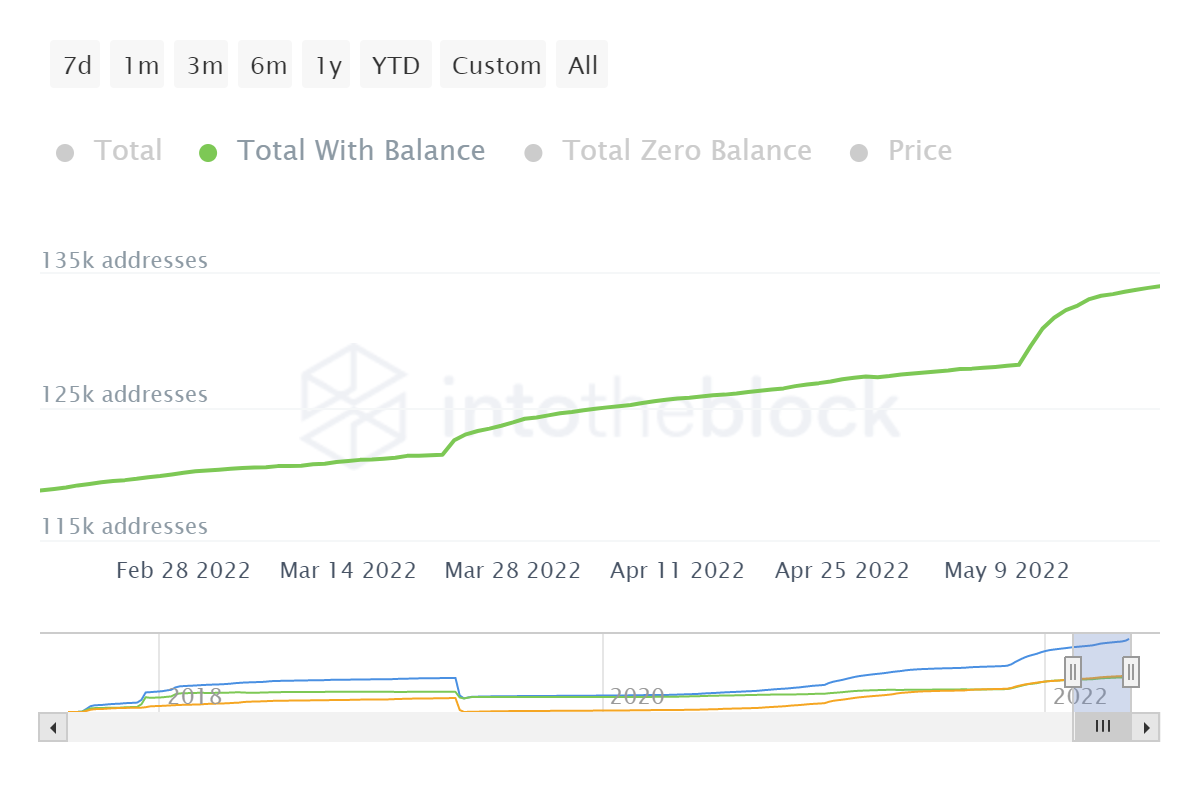The image size is (1200, 800).
Task: Switch to 3m time range
Action: 204,66
